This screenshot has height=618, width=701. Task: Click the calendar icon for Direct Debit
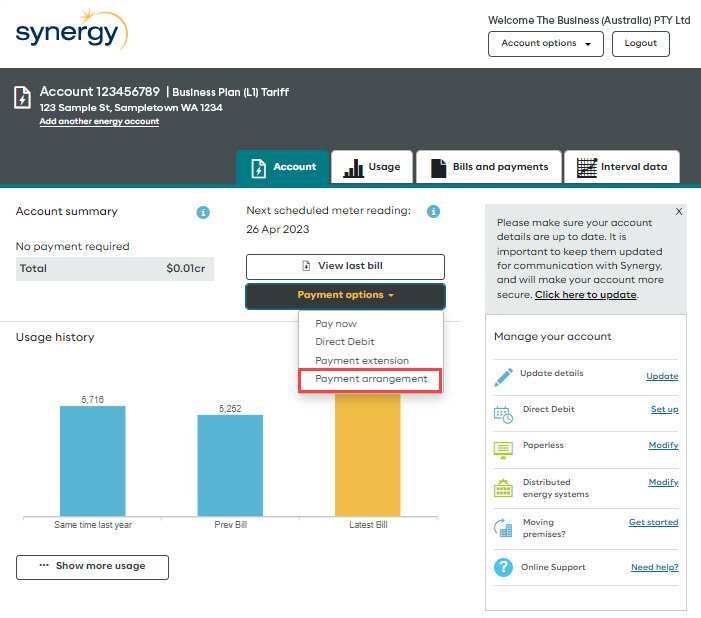(503, 414)
